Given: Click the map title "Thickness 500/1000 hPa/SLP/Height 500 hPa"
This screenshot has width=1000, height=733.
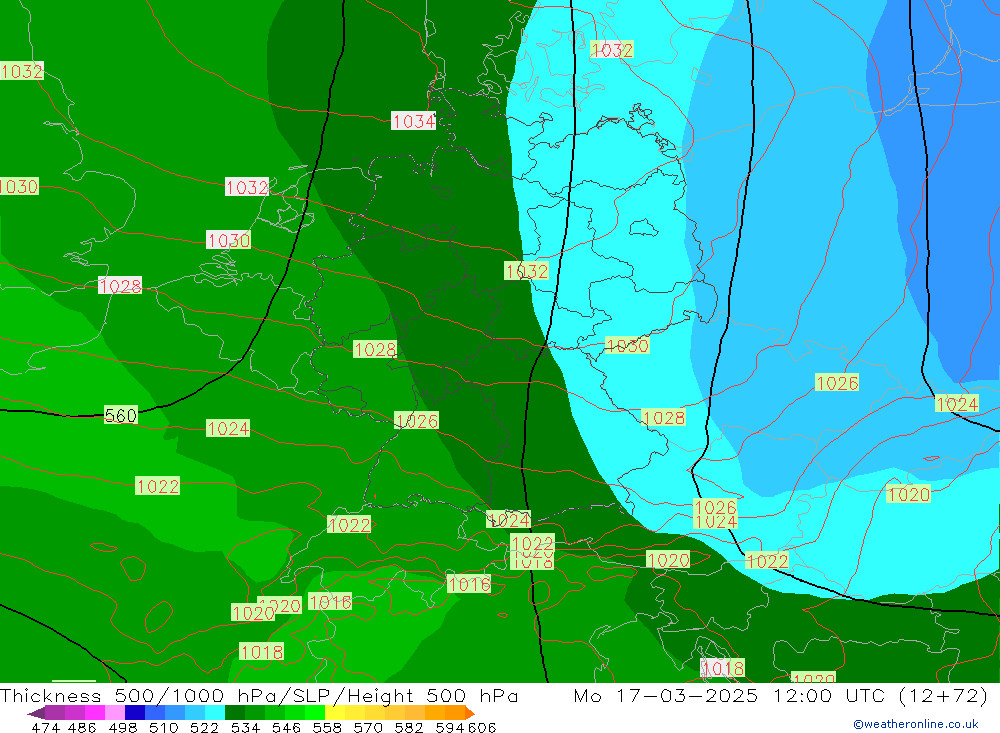Looking at the screenshot, I should pyautogui.click(x=259, y=695).
